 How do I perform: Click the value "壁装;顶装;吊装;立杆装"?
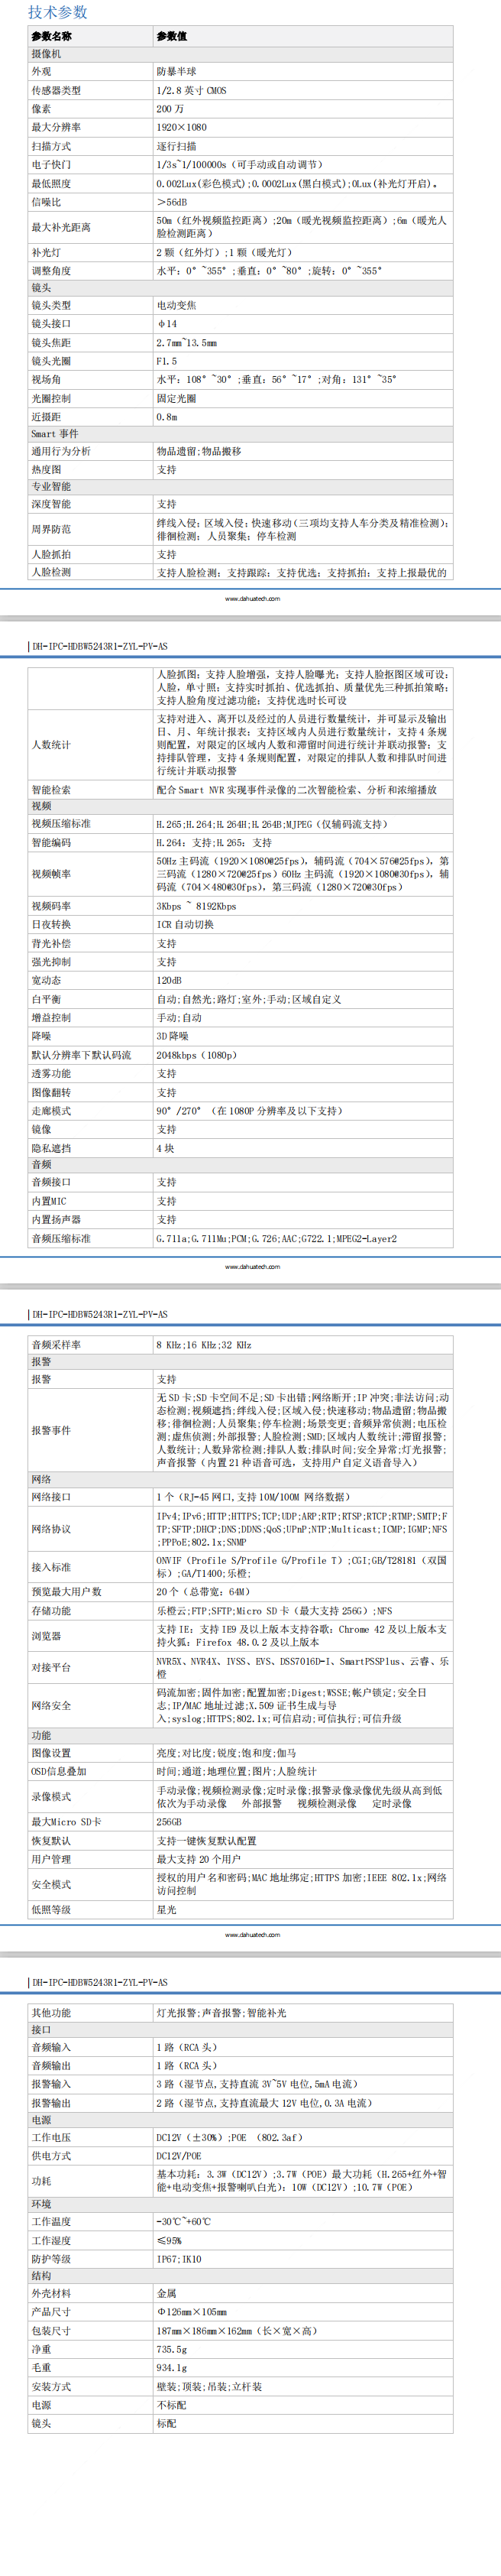click(209, 2386)
